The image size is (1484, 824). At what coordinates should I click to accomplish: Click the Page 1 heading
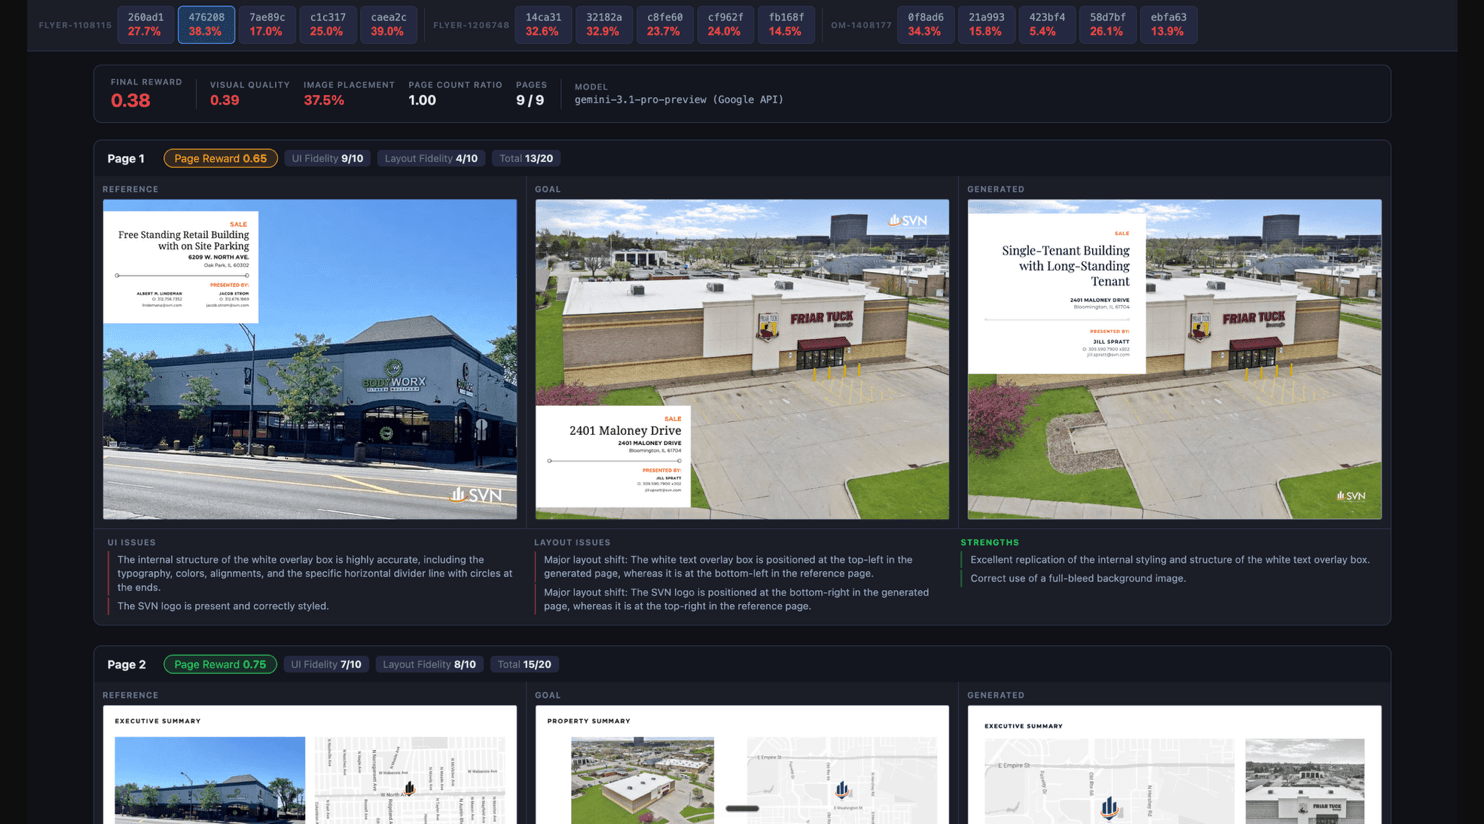point(126,158)
